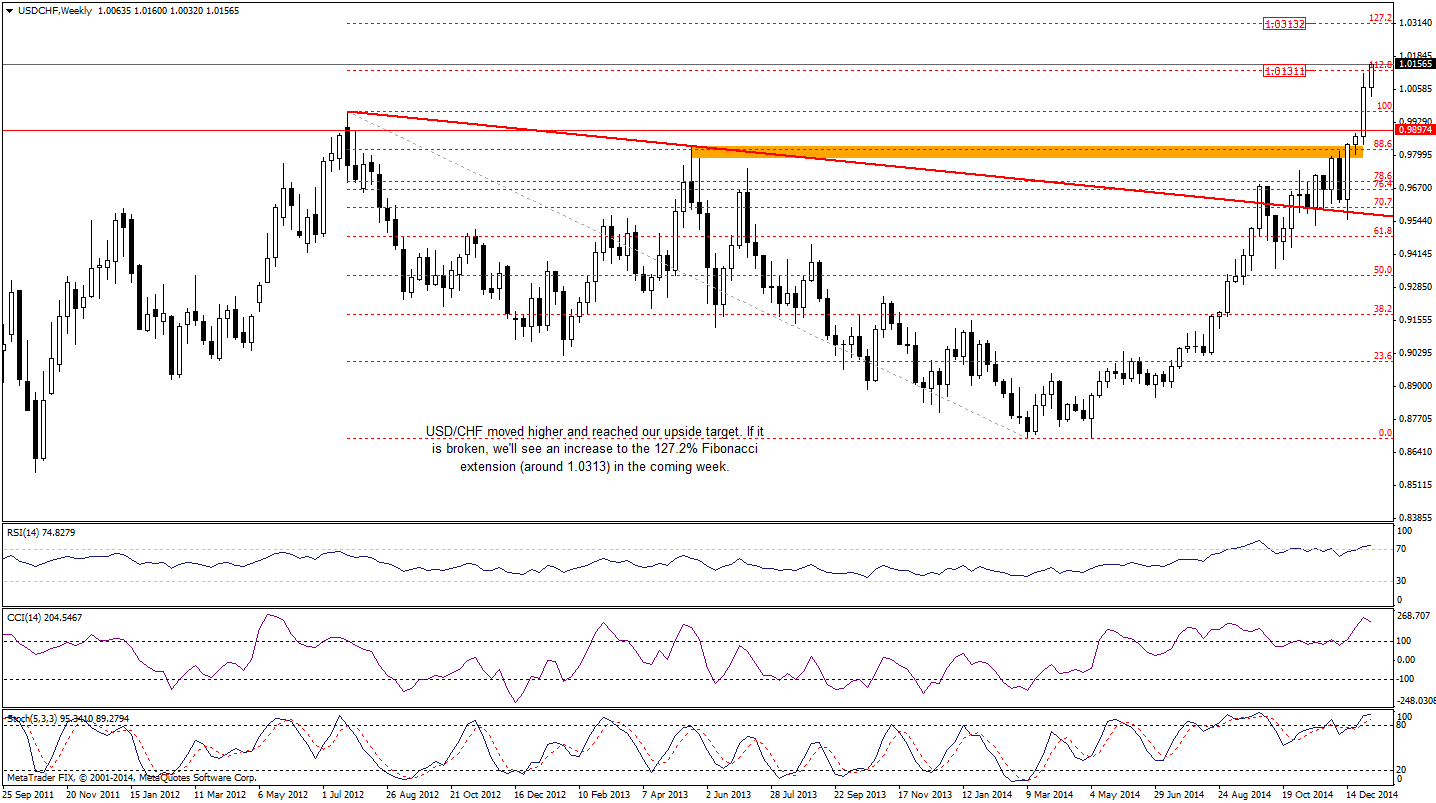
Task: Click the 100 Fibonacci level label
Action: [x=1384, y=105]
